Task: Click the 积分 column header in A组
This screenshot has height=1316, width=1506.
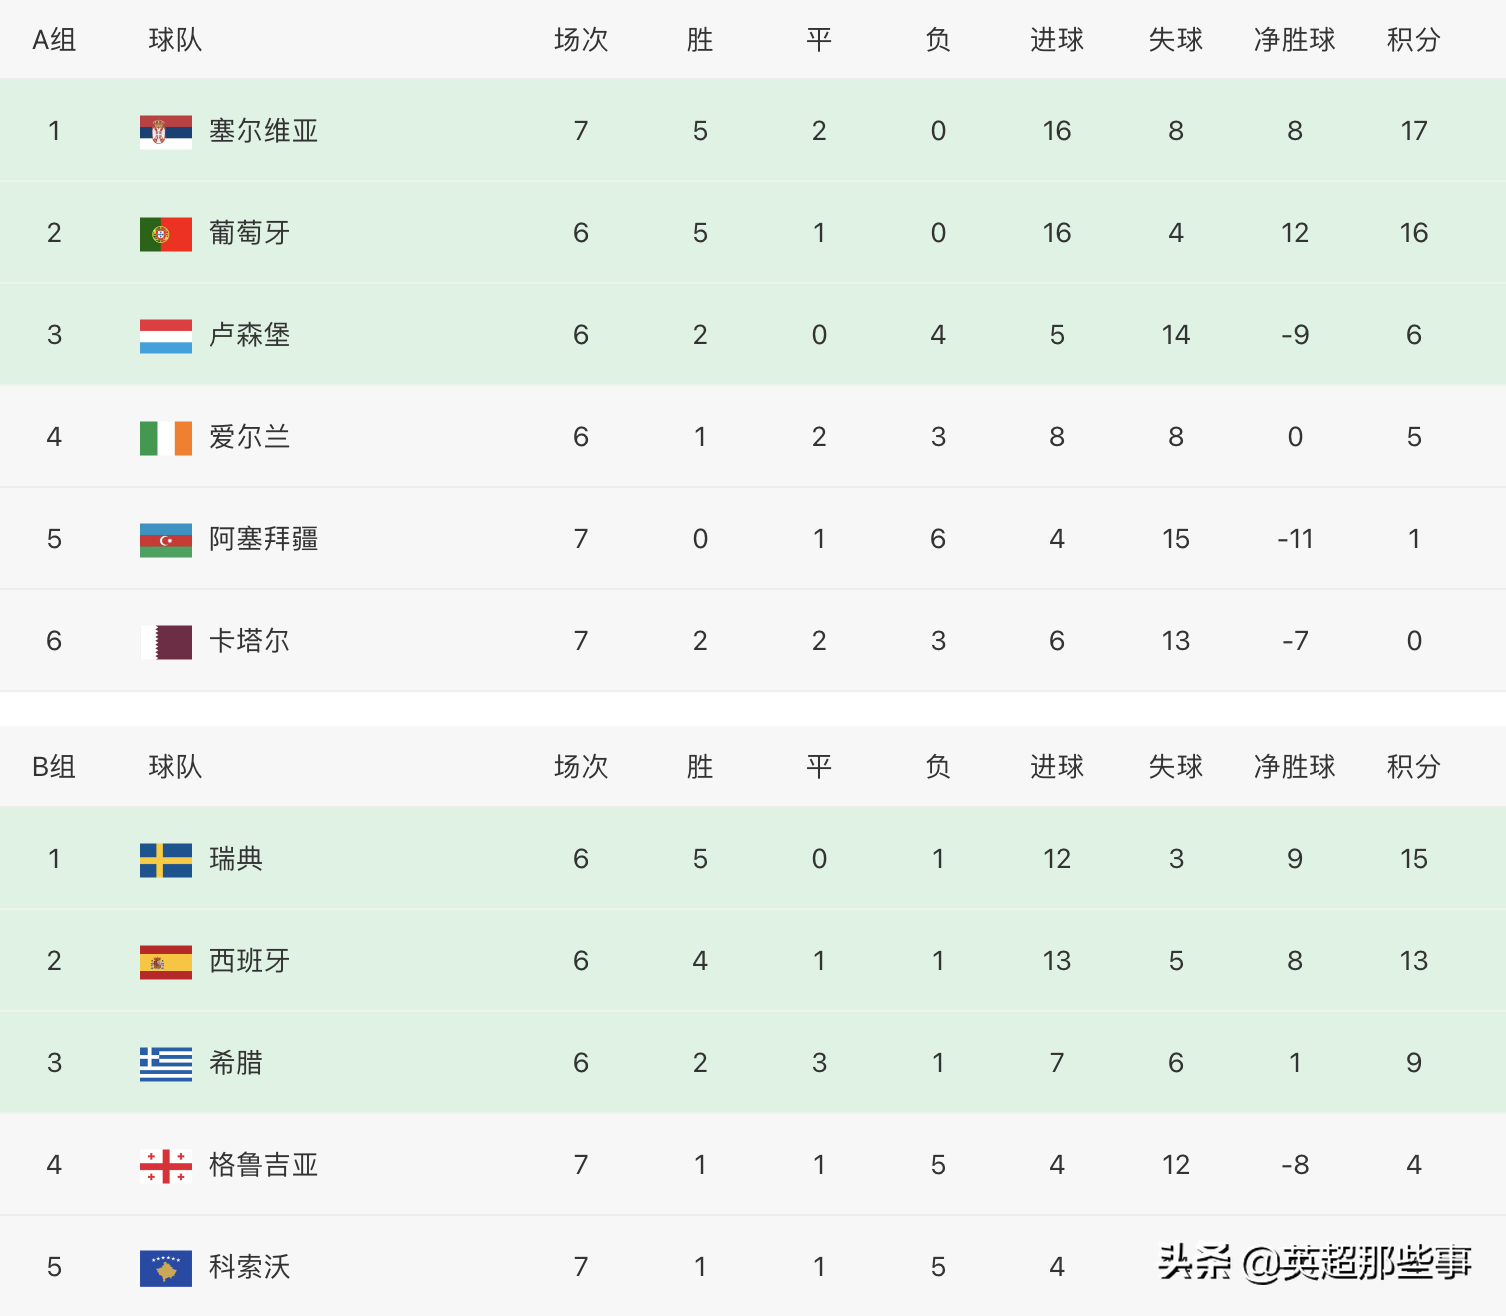Action: click(x=1414, y=40)
